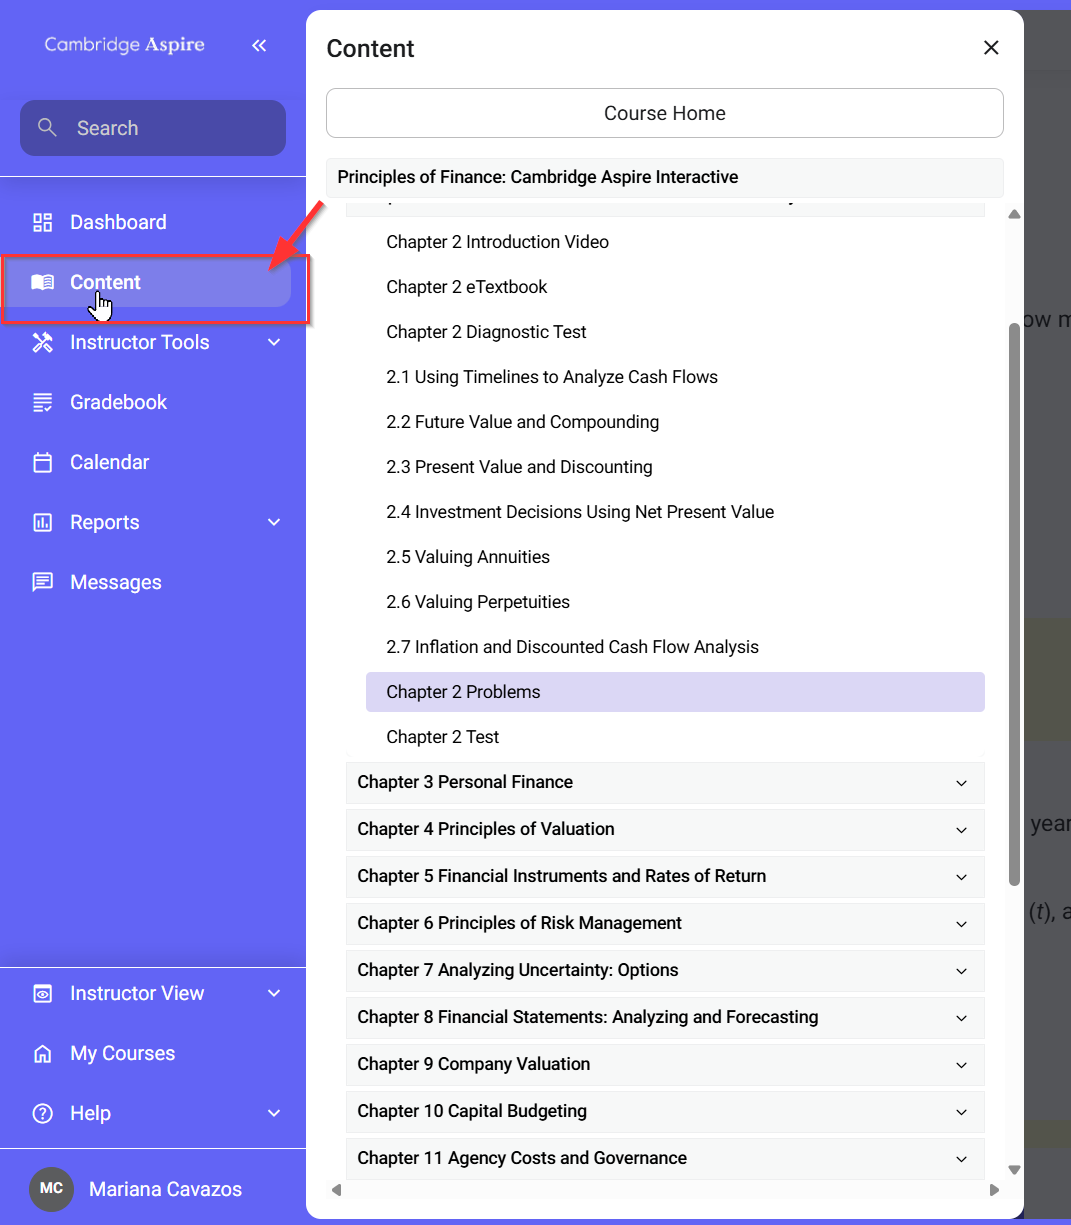Collapse the sidebar with double-chevron icon
Image resolution: width=1071 pixels, height=1225 pixels.
259,45
